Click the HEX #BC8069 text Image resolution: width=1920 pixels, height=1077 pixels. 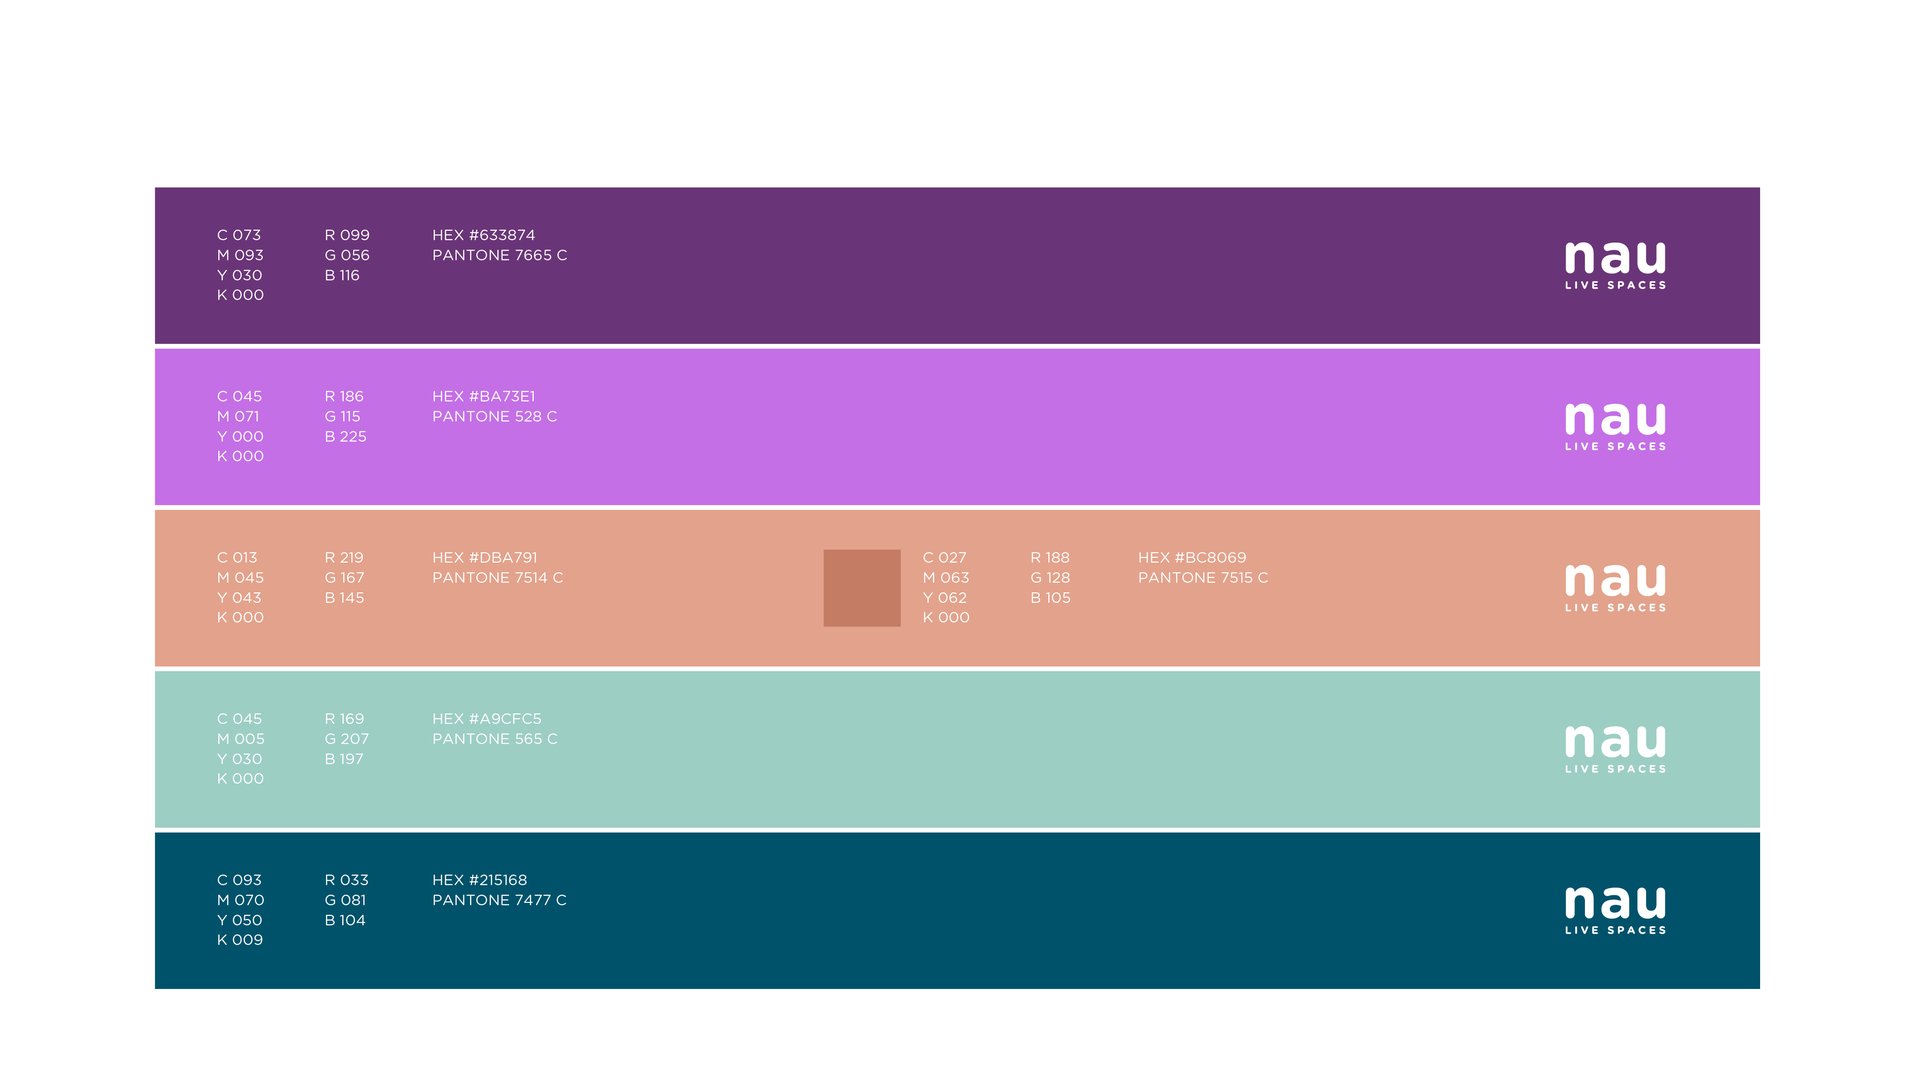[1192, 557]
